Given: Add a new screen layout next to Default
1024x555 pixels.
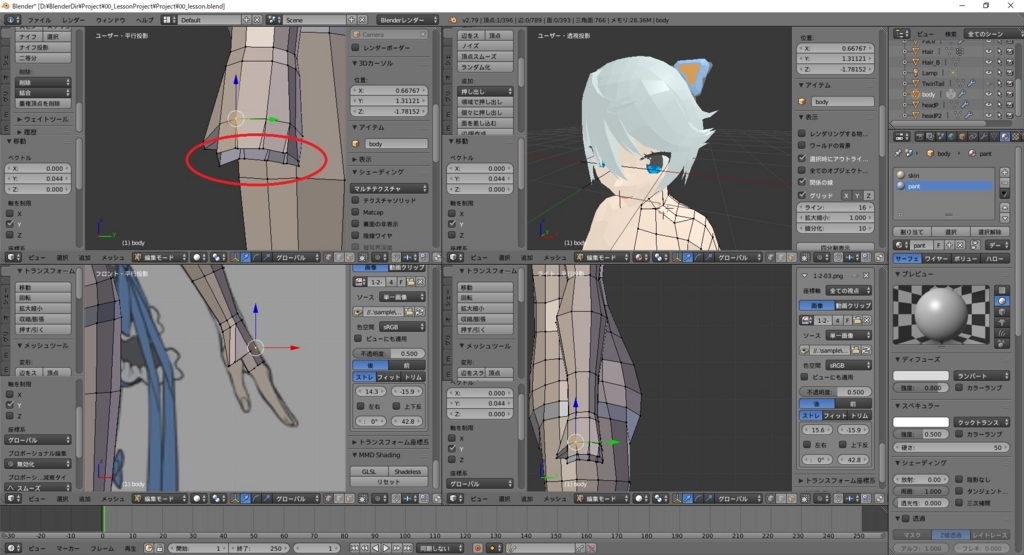Looking at the screenshot, I should 246,20.
